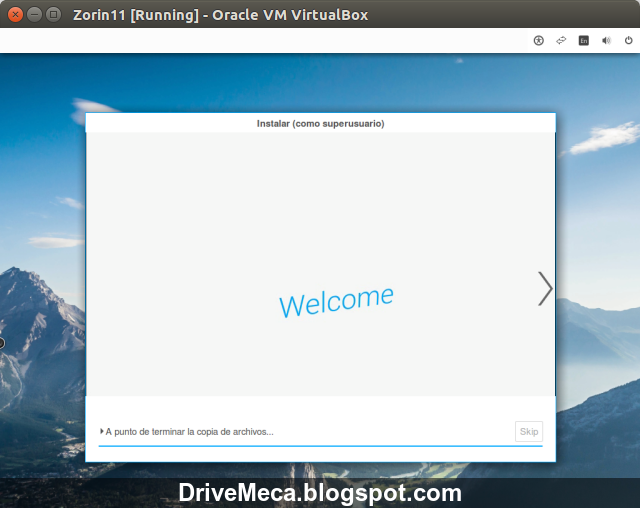Open the accessibility menu icon

pyautogui.click(x=538, y=40)
